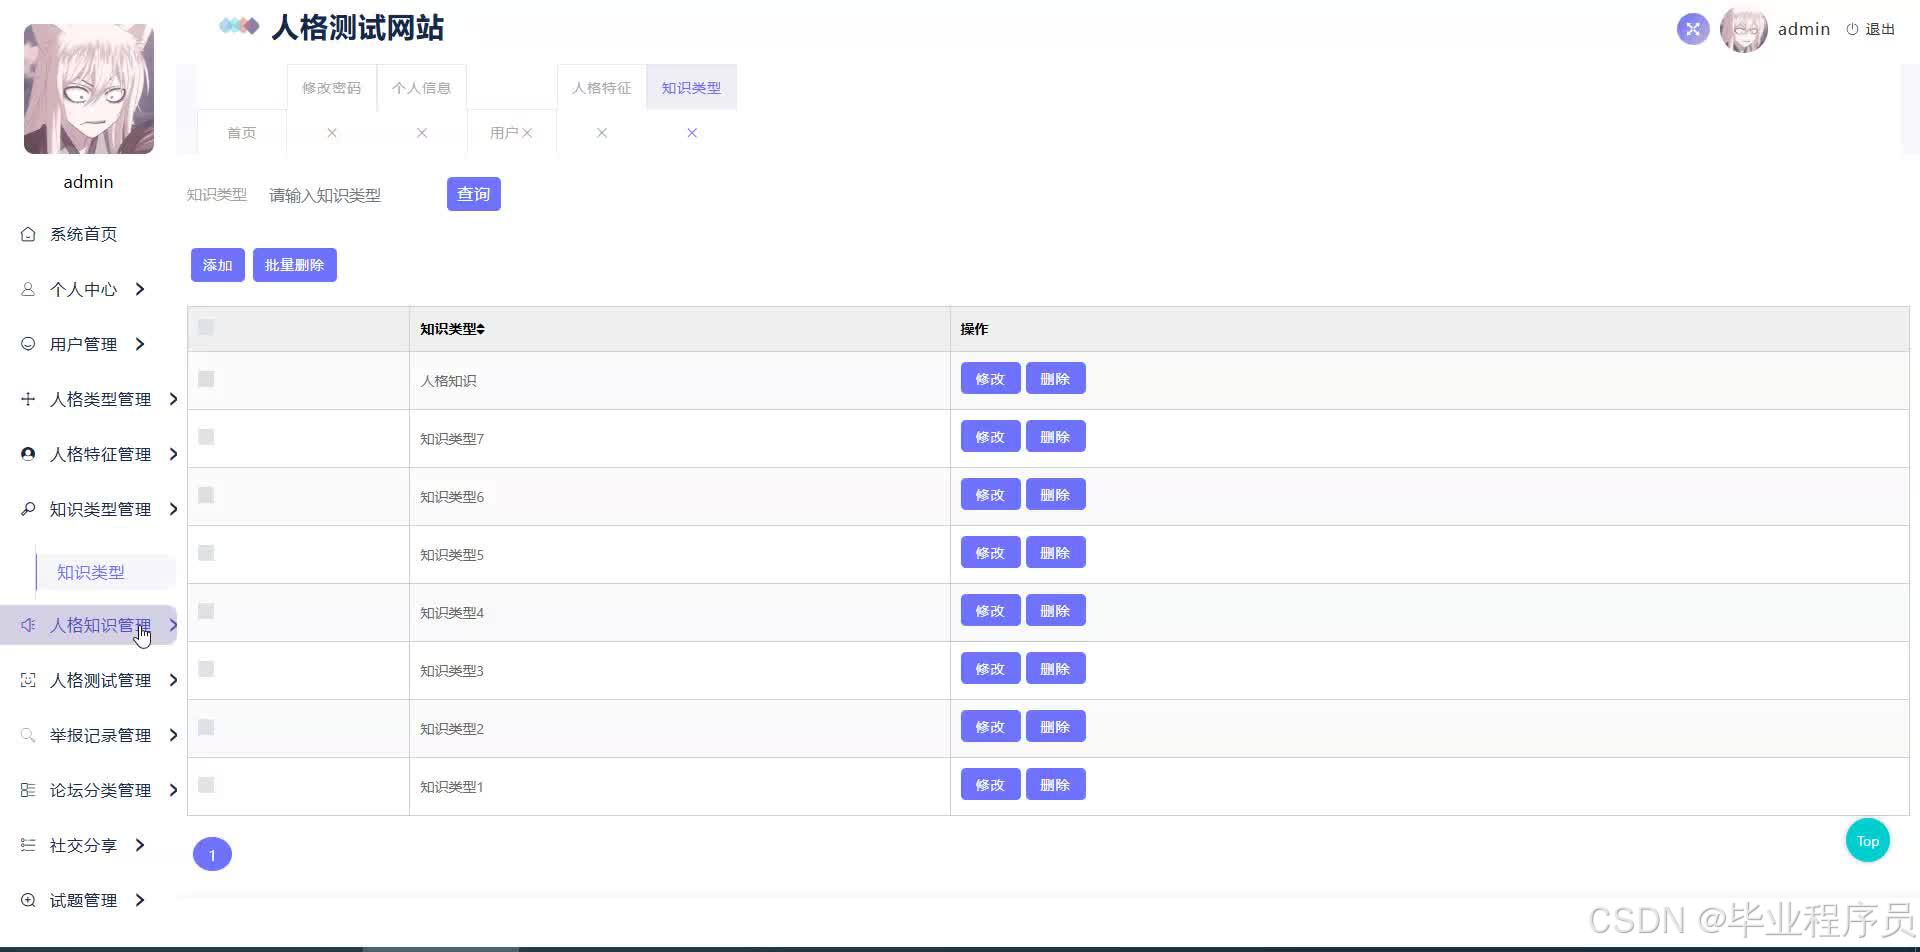This screenshot has width=1920, height=952.
Task: Click the key icon beside 知识类型管理
Action: coord(28,509)
